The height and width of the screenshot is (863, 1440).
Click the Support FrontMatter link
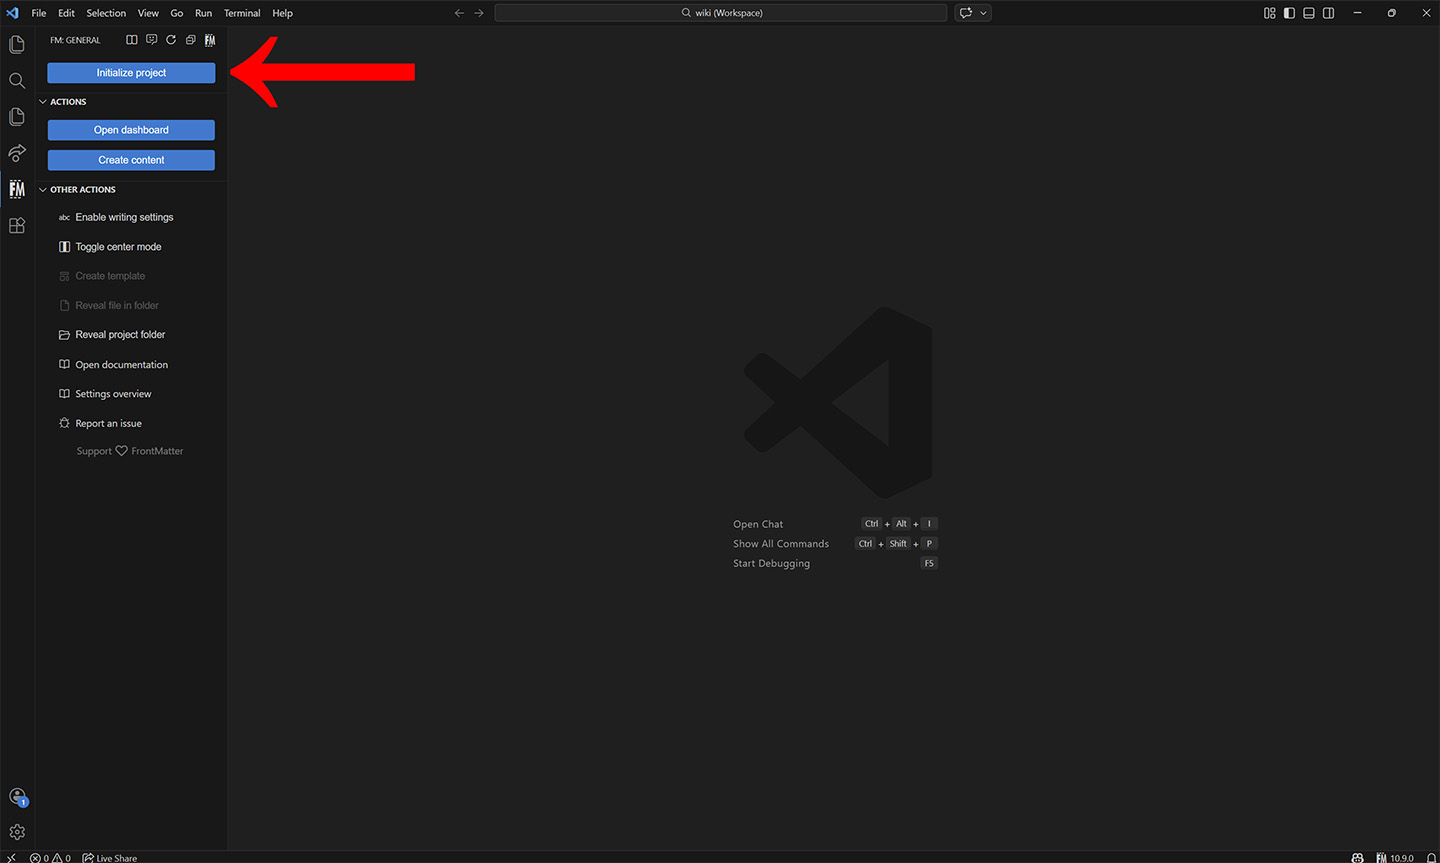tap(130, 451)
